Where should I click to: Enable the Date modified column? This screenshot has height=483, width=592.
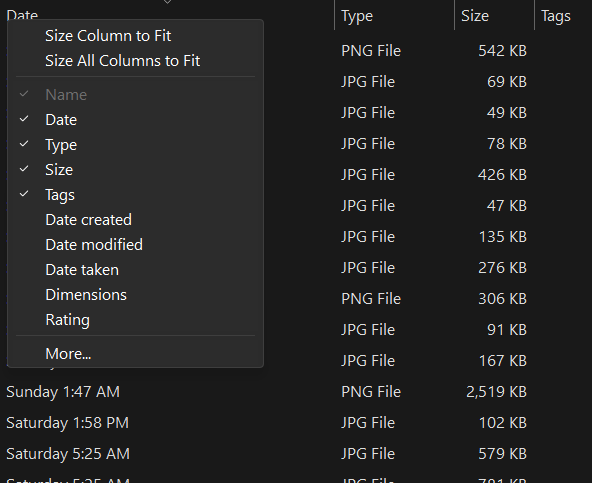pos(135,244)
